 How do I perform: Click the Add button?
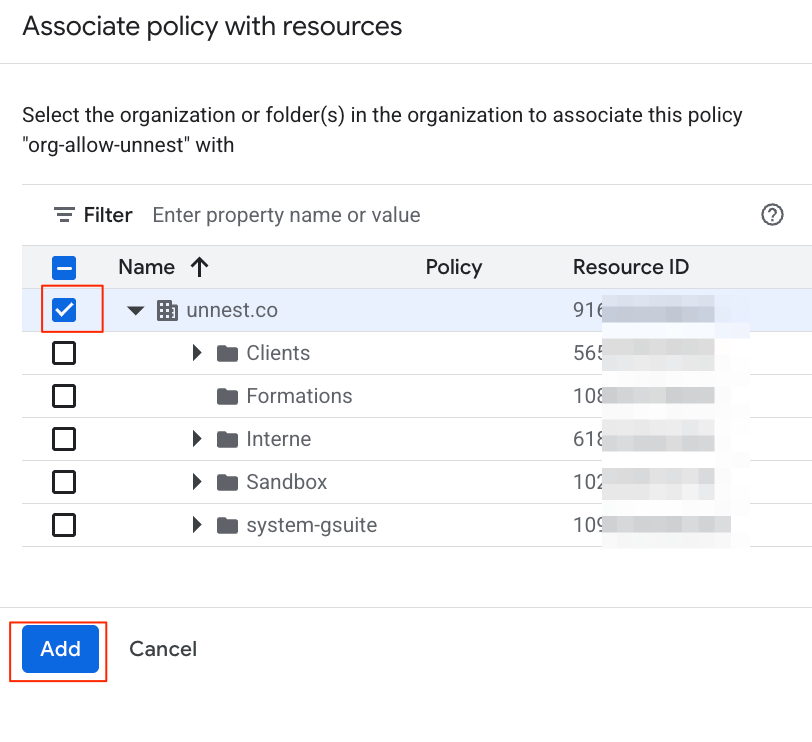coord(60,649)
